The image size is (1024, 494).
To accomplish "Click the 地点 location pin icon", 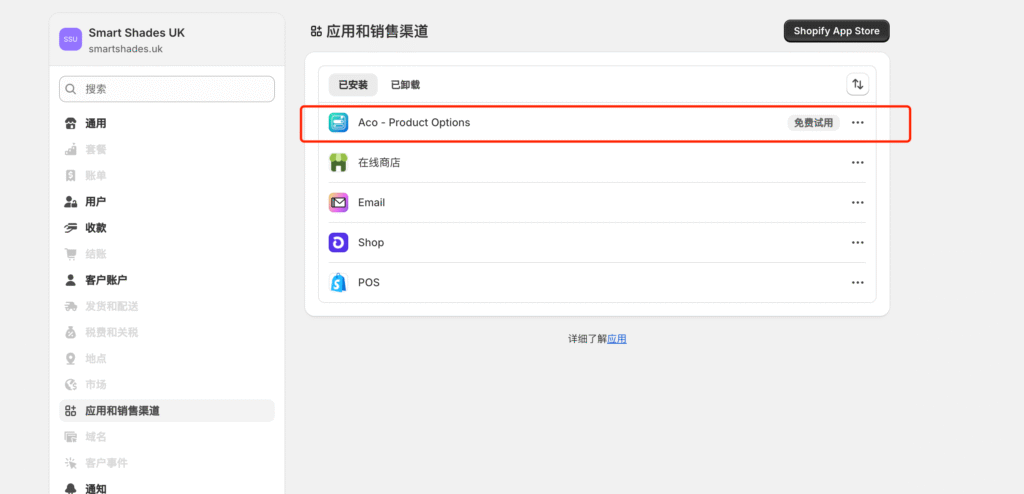I will tap(71, 359).
